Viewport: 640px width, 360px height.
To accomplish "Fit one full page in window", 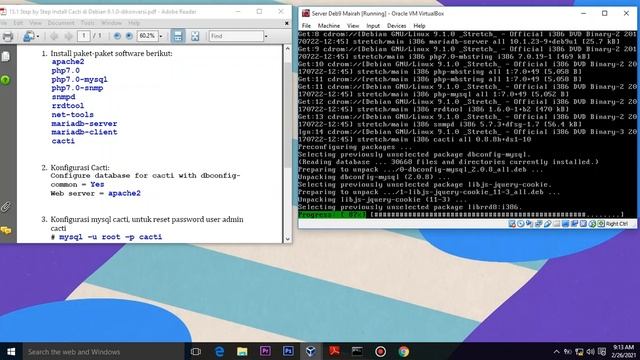I will pyautogui.click(x=195, y=36).
